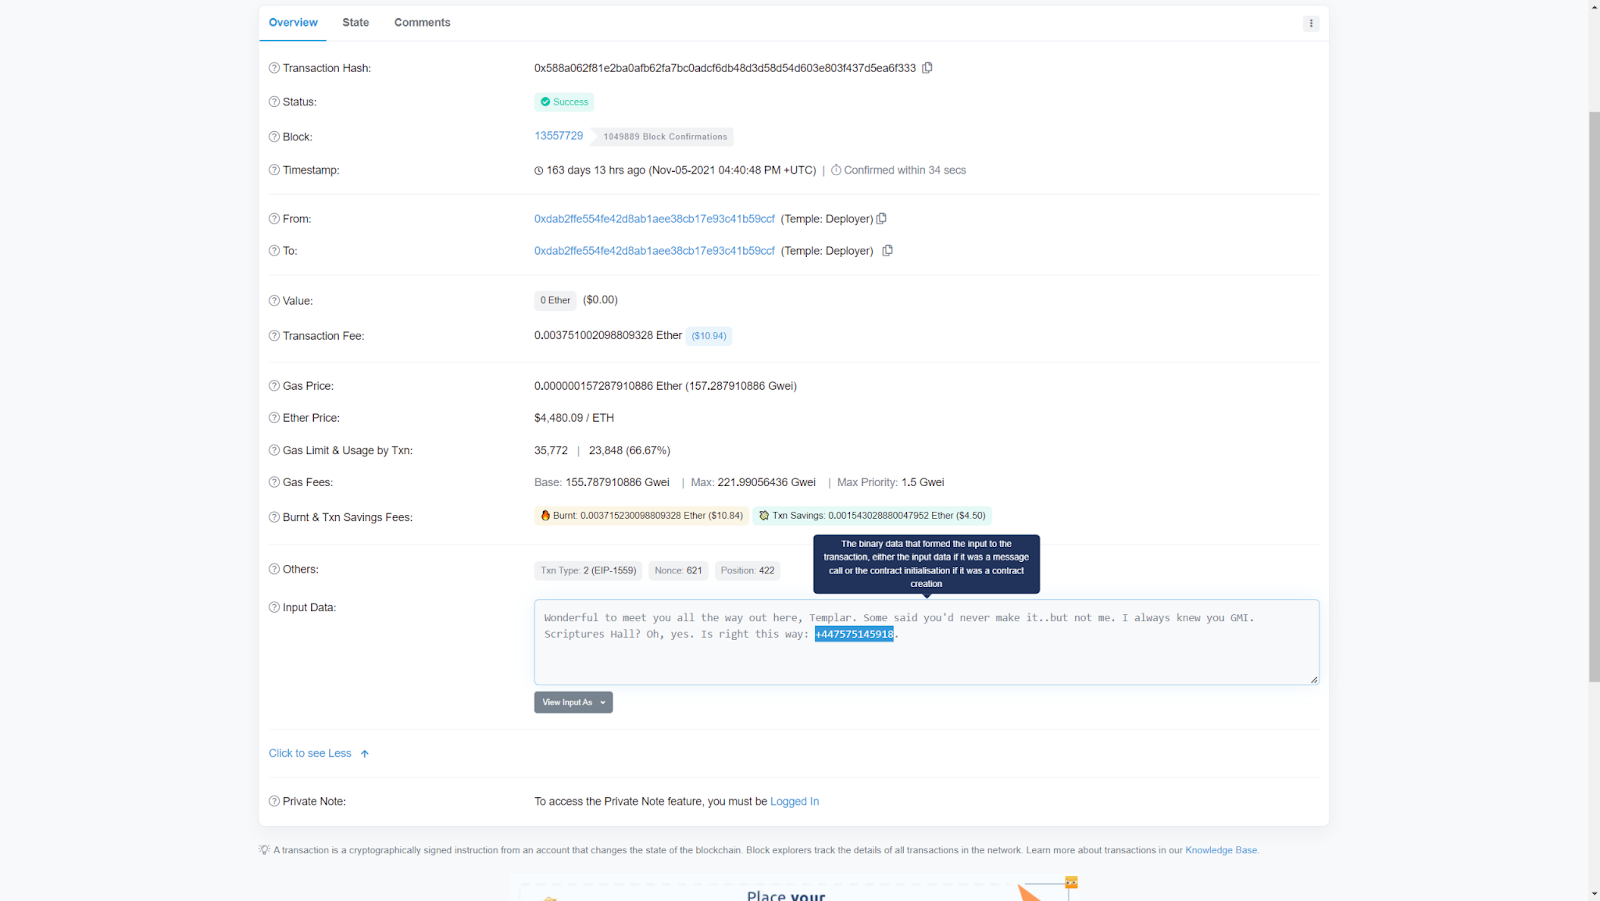The height and width of the screenshot is (901, 1600).
Task: Click the Position 422 badge
Action: 747,570
